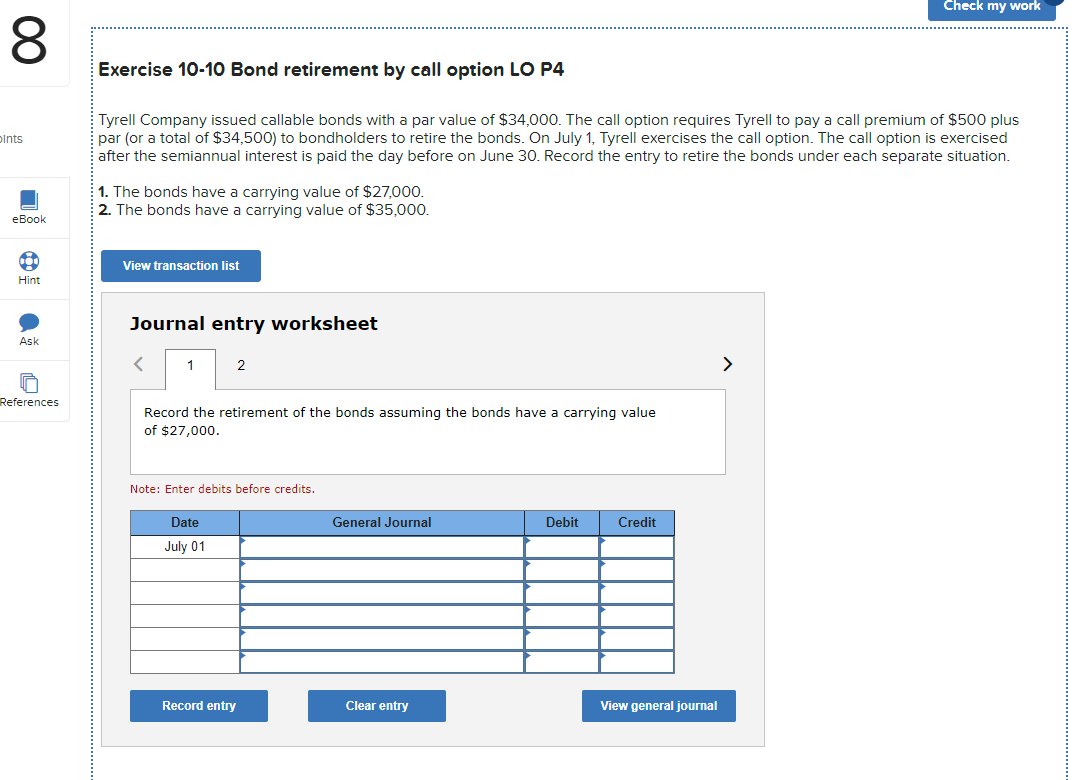Open the Ask panel
Viewport: 1083px width, 780px height.
pos(28,330)
